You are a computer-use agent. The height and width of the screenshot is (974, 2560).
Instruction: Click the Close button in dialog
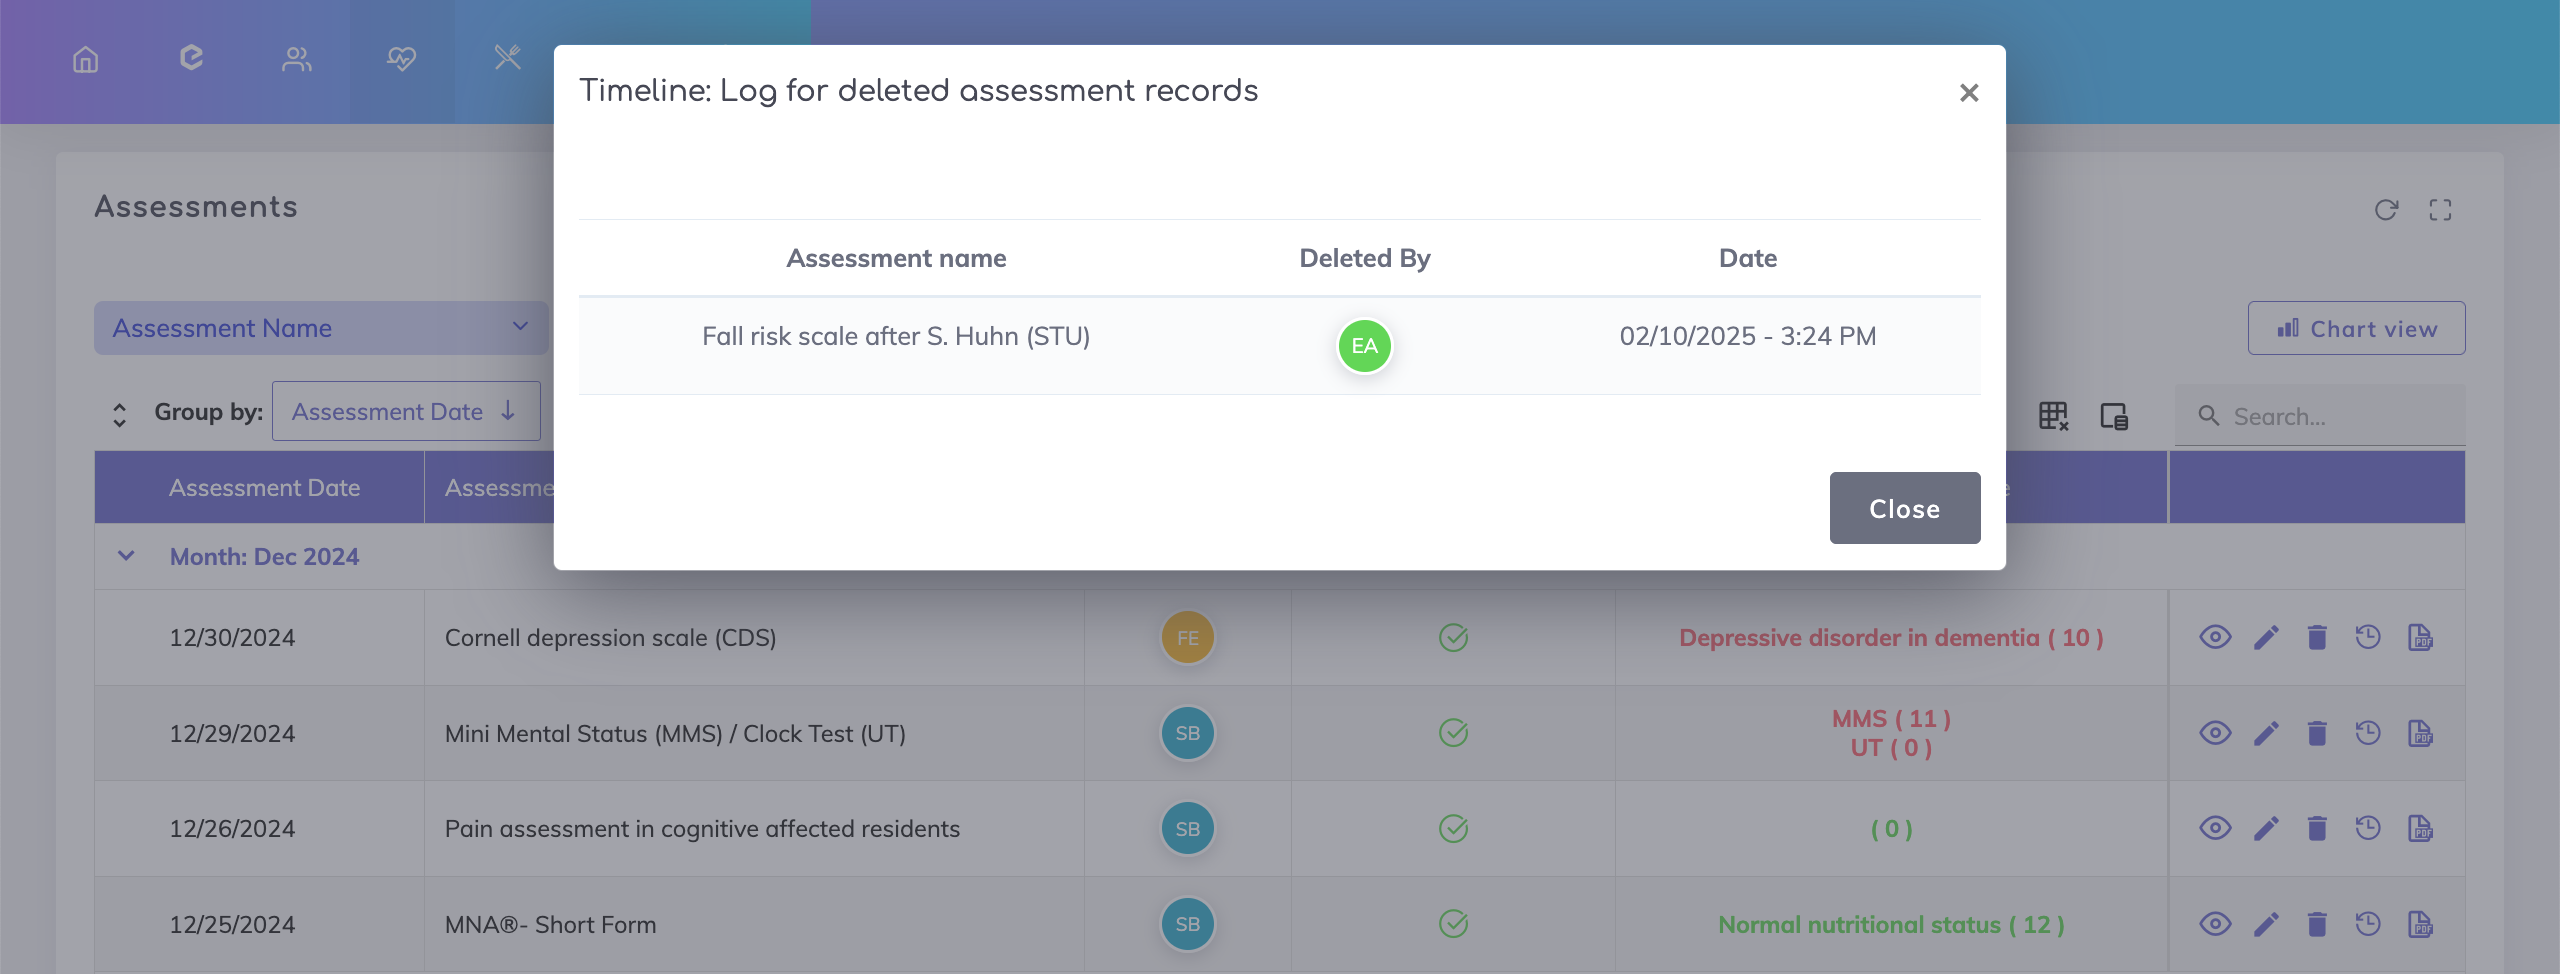[1905, 508]
